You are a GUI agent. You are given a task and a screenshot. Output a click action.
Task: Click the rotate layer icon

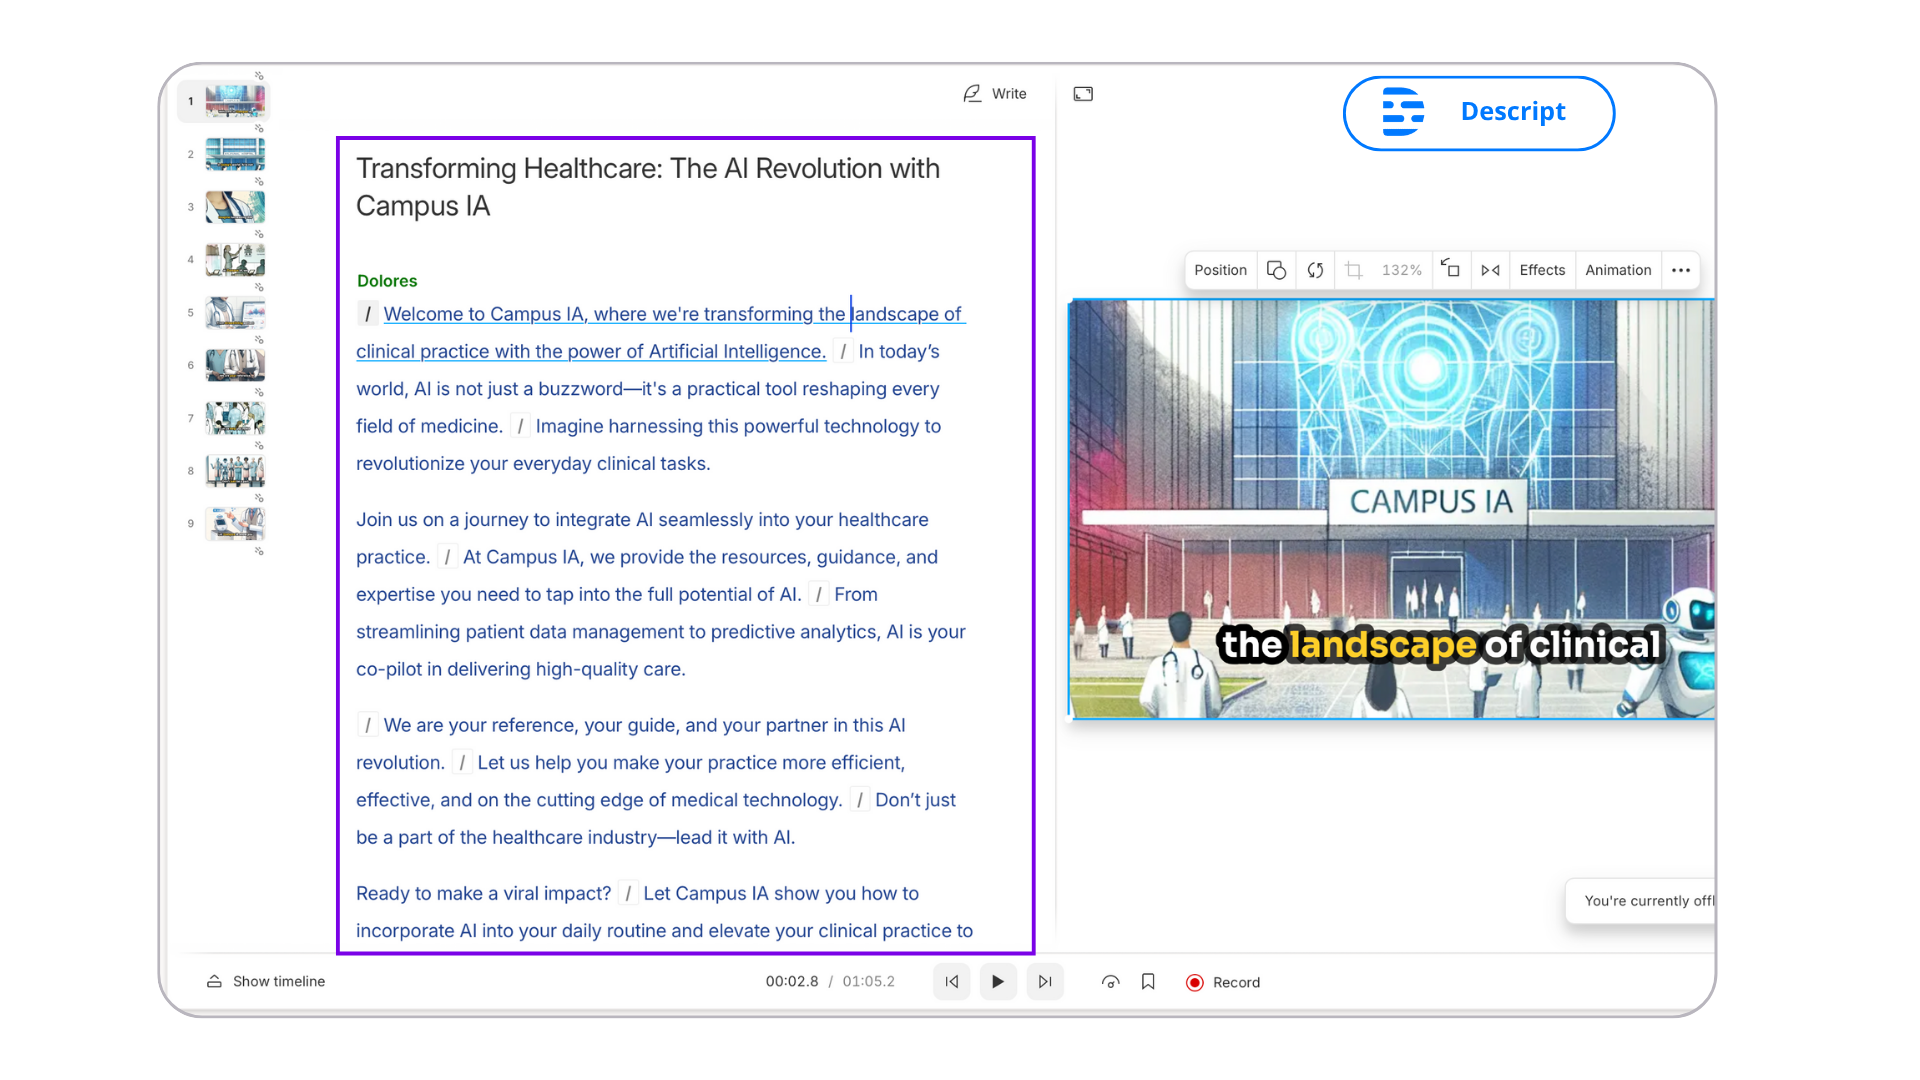click(1450, 269)
